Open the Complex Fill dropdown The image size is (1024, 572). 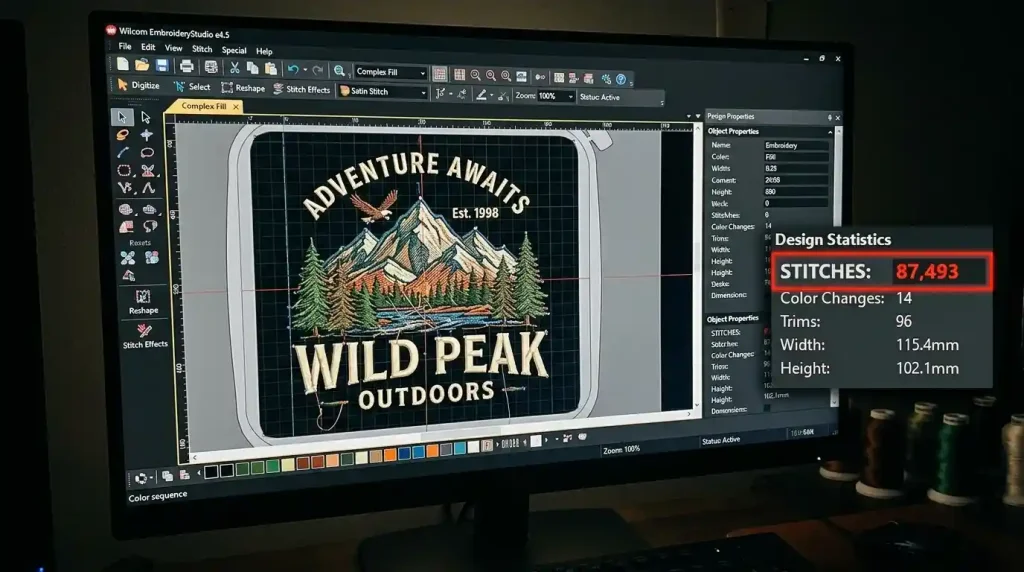(422, 72)
